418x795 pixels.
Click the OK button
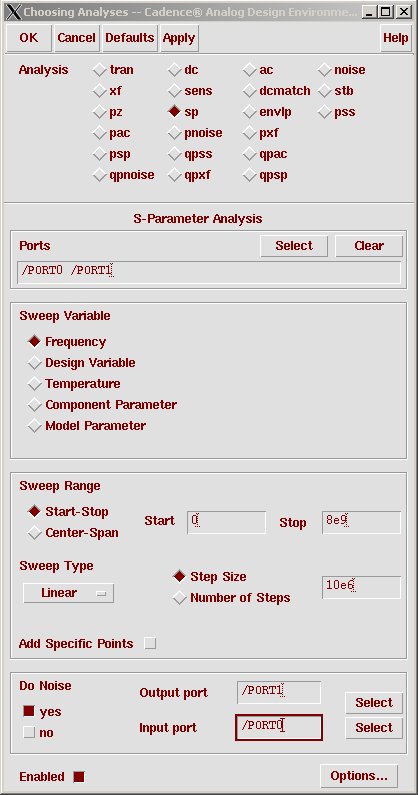coord(29,38)
